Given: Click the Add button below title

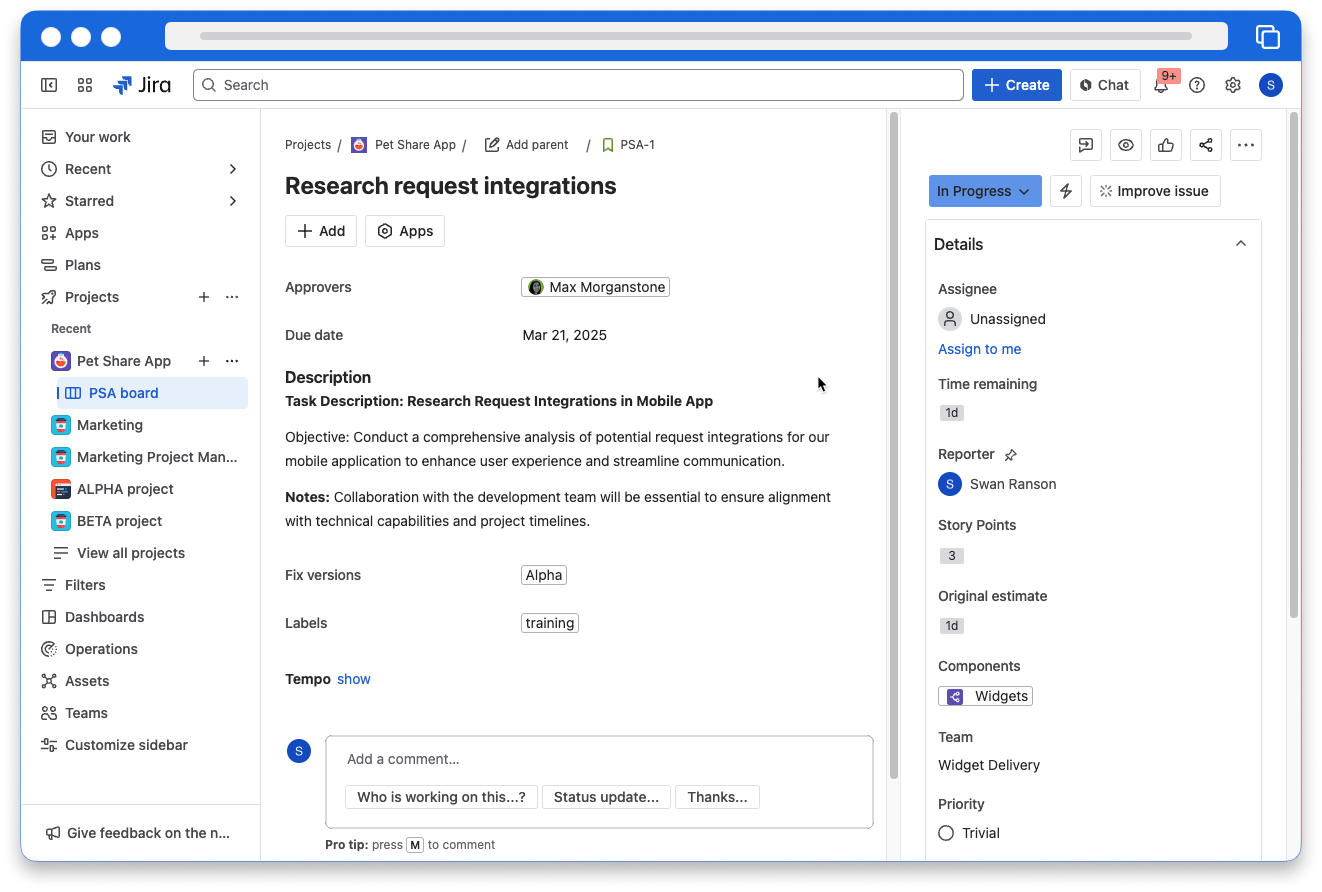Looking at the screenshot, I should click(x=321, y=231).
